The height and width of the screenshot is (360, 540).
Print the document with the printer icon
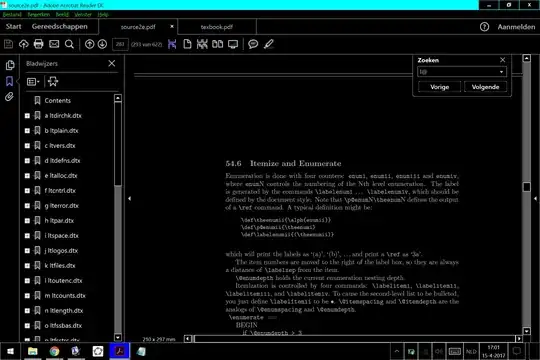39,44
